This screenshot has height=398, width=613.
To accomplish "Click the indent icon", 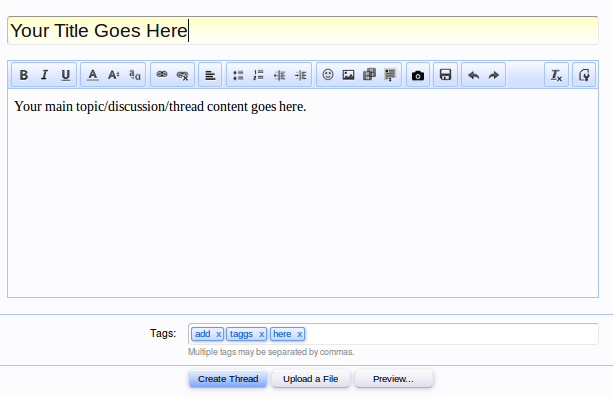I will pyautogui.click(x=301, y=75).
